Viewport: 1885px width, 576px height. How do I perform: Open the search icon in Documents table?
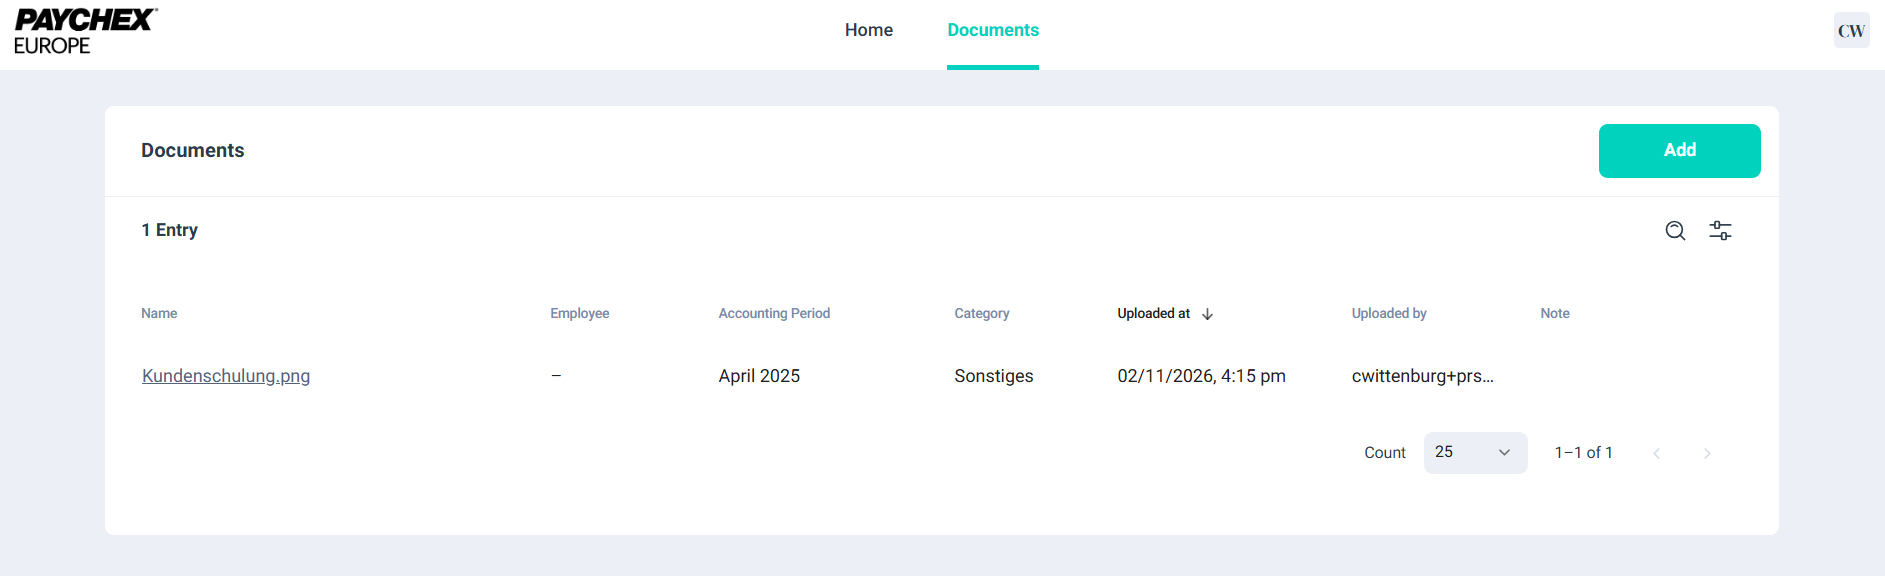(x=1675, y=231)
